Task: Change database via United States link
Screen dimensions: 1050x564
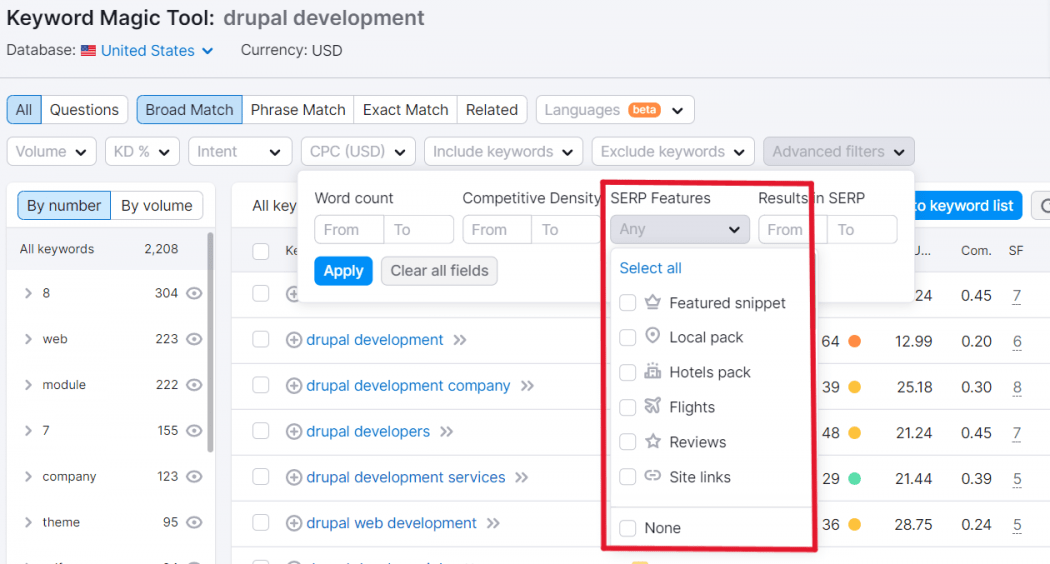Action: pos(157,51)
